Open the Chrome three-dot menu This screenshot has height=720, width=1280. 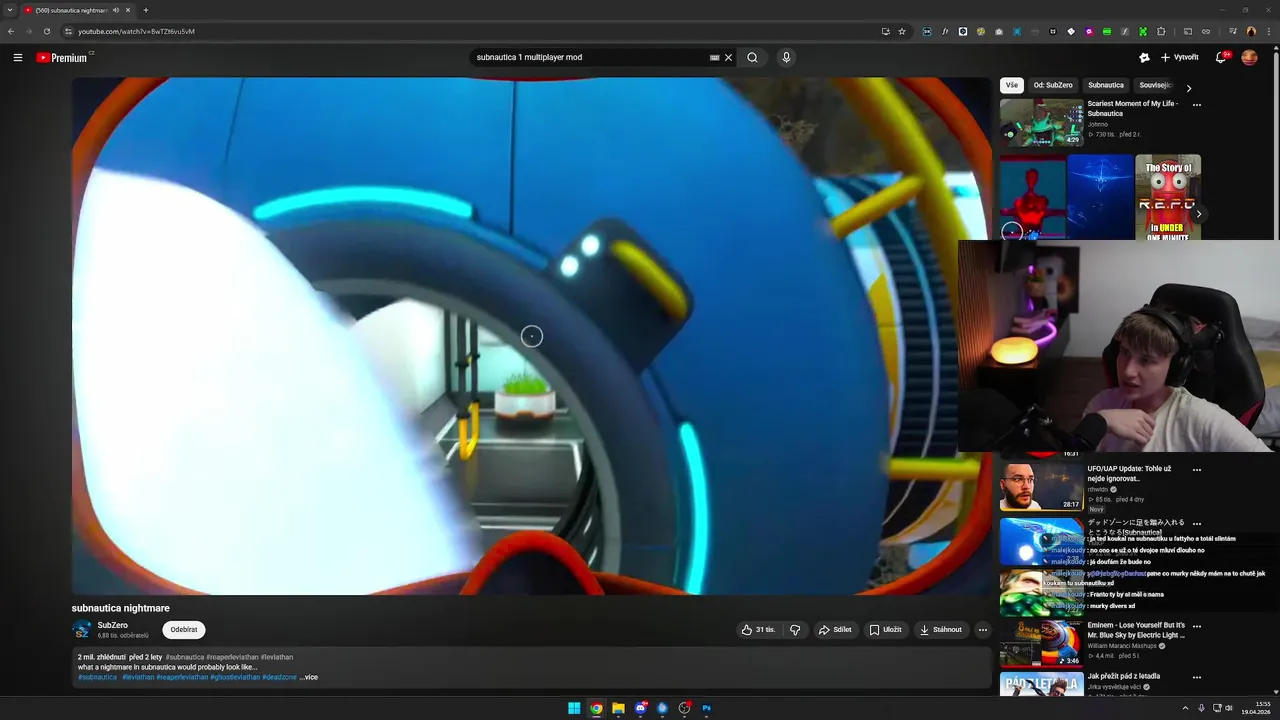point(1268,31)
